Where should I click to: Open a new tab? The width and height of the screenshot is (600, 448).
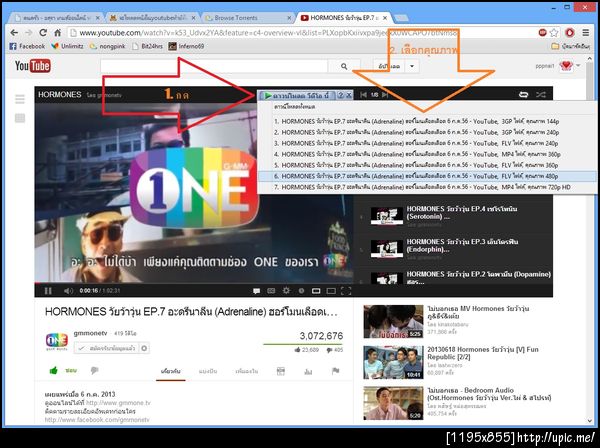401,18
